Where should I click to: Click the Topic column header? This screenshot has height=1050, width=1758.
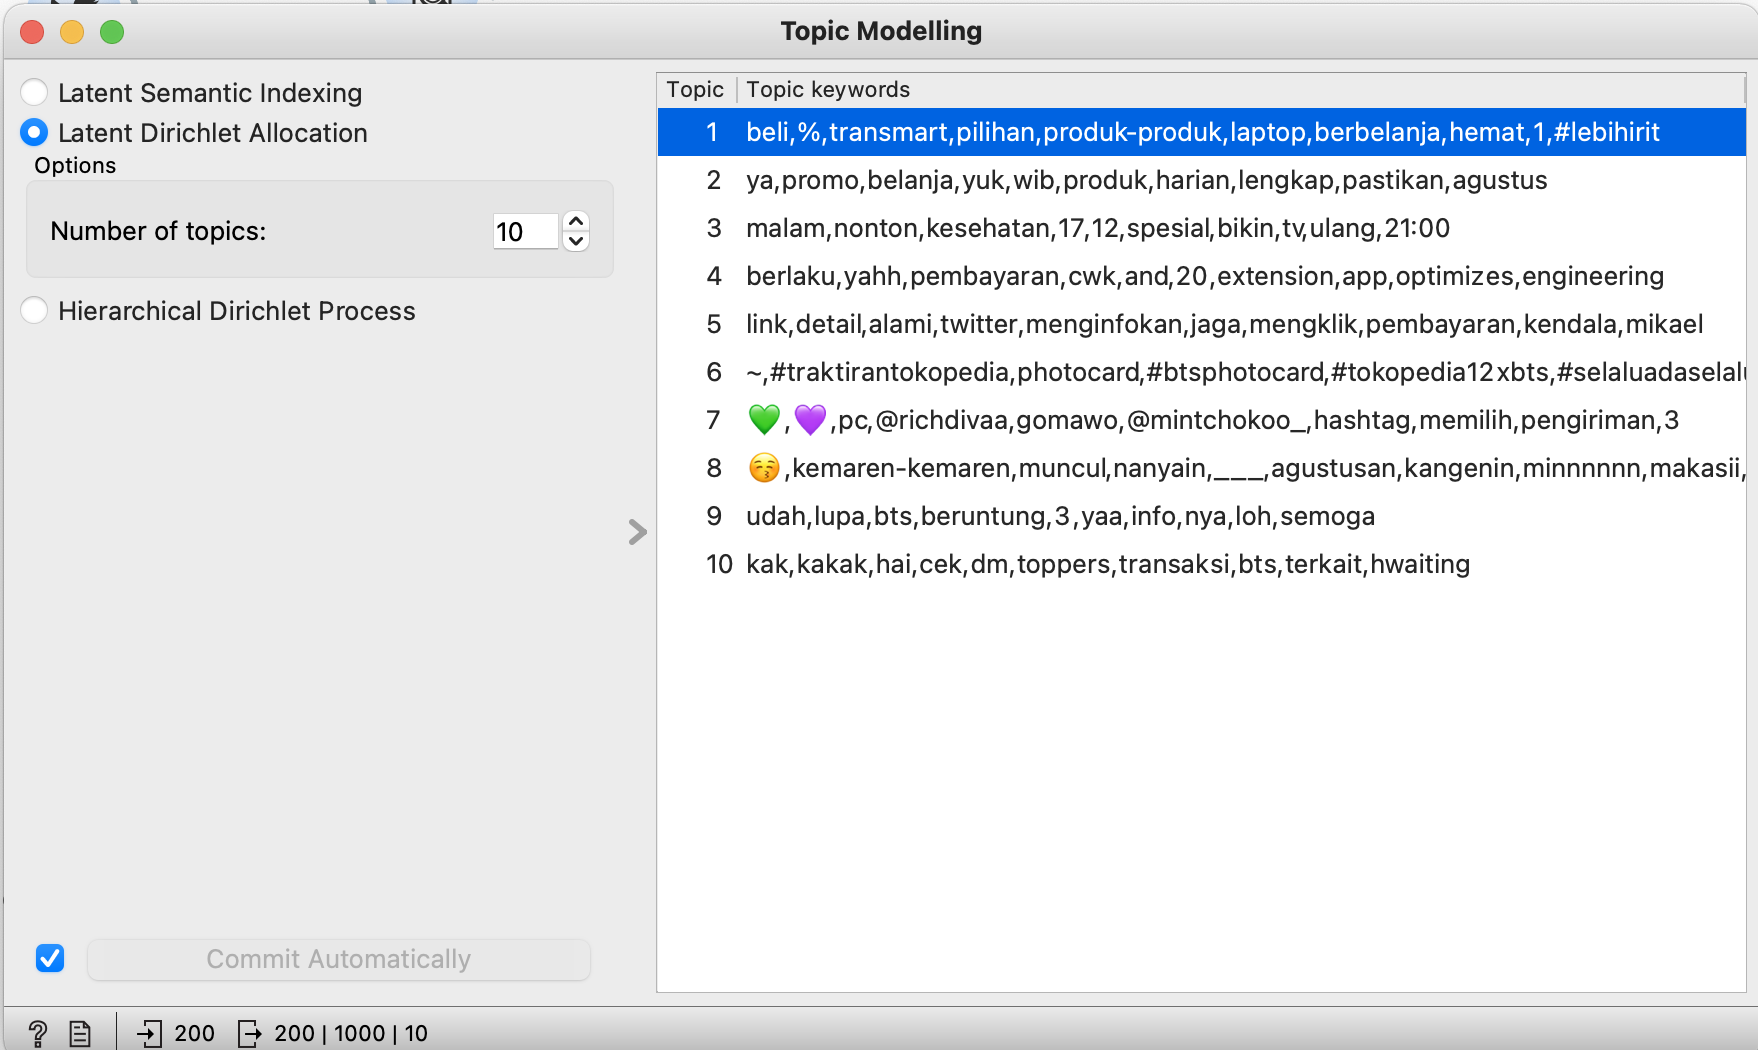coord(696,89)
